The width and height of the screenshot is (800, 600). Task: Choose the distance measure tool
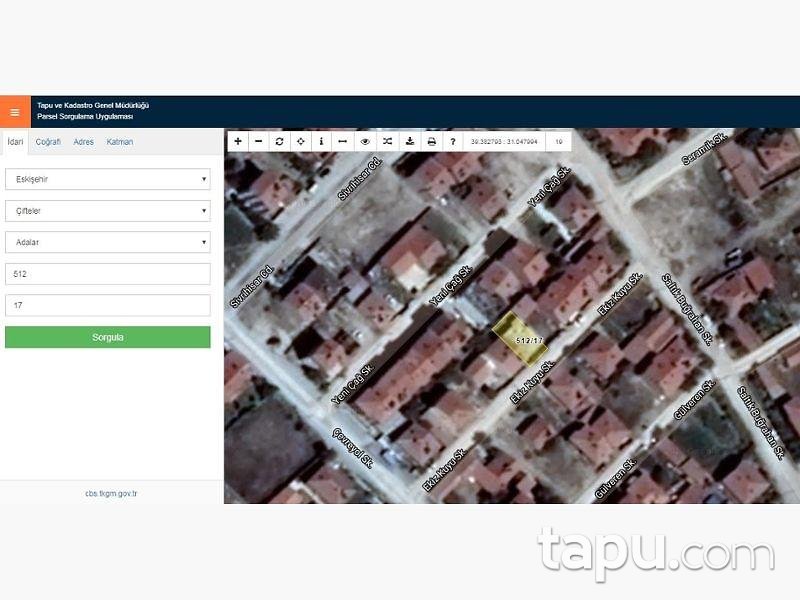(x=342, y=142)
